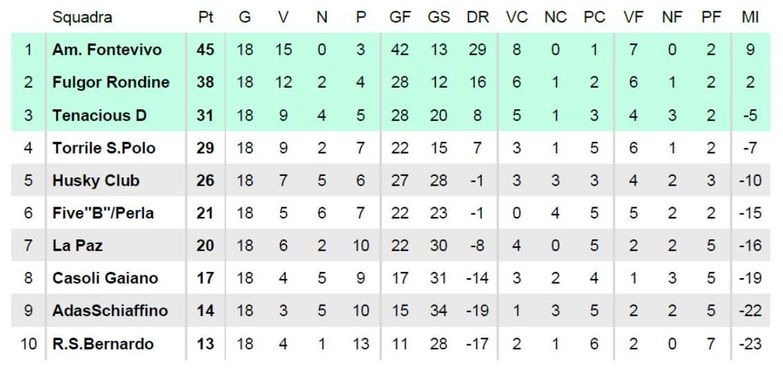Click the Five"B"/Perla team name
This screenshot has width=783, height=375.
coord(103,213)
